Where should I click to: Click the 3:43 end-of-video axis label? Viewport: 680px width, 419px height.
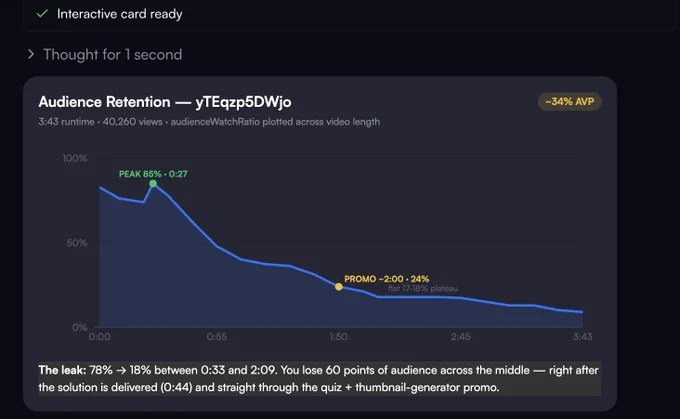[582, 337]
